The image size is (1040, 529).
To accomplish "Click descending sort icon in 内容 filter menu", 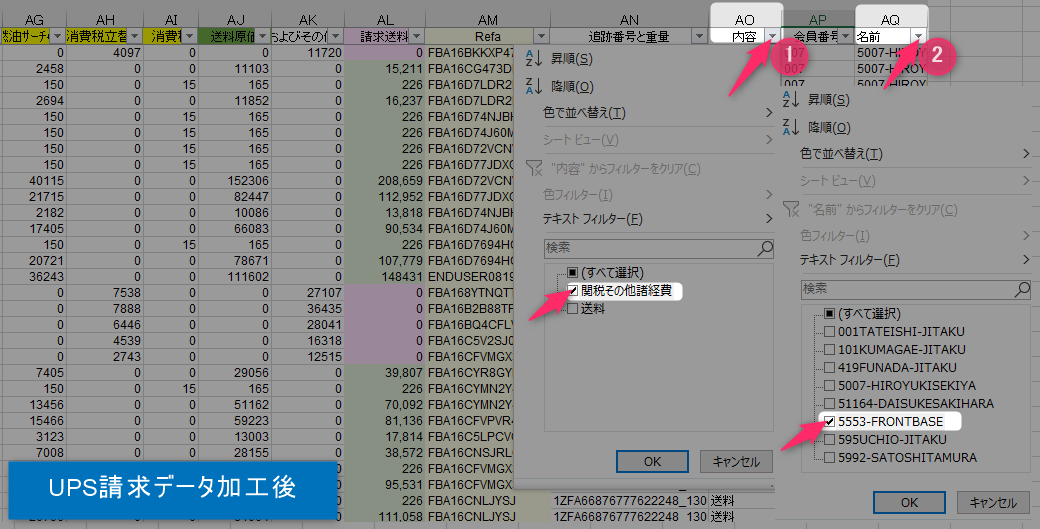I will pyautogui.click(x=533, y=86).
